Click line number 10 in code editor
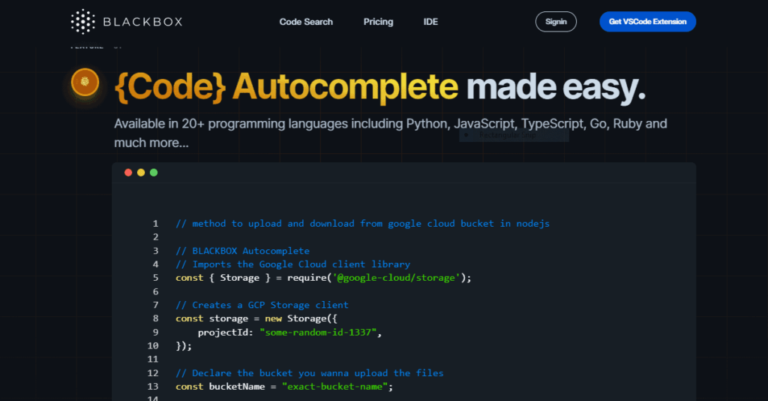The width and height of the screenshot is (768, 401). click(153, 346)
